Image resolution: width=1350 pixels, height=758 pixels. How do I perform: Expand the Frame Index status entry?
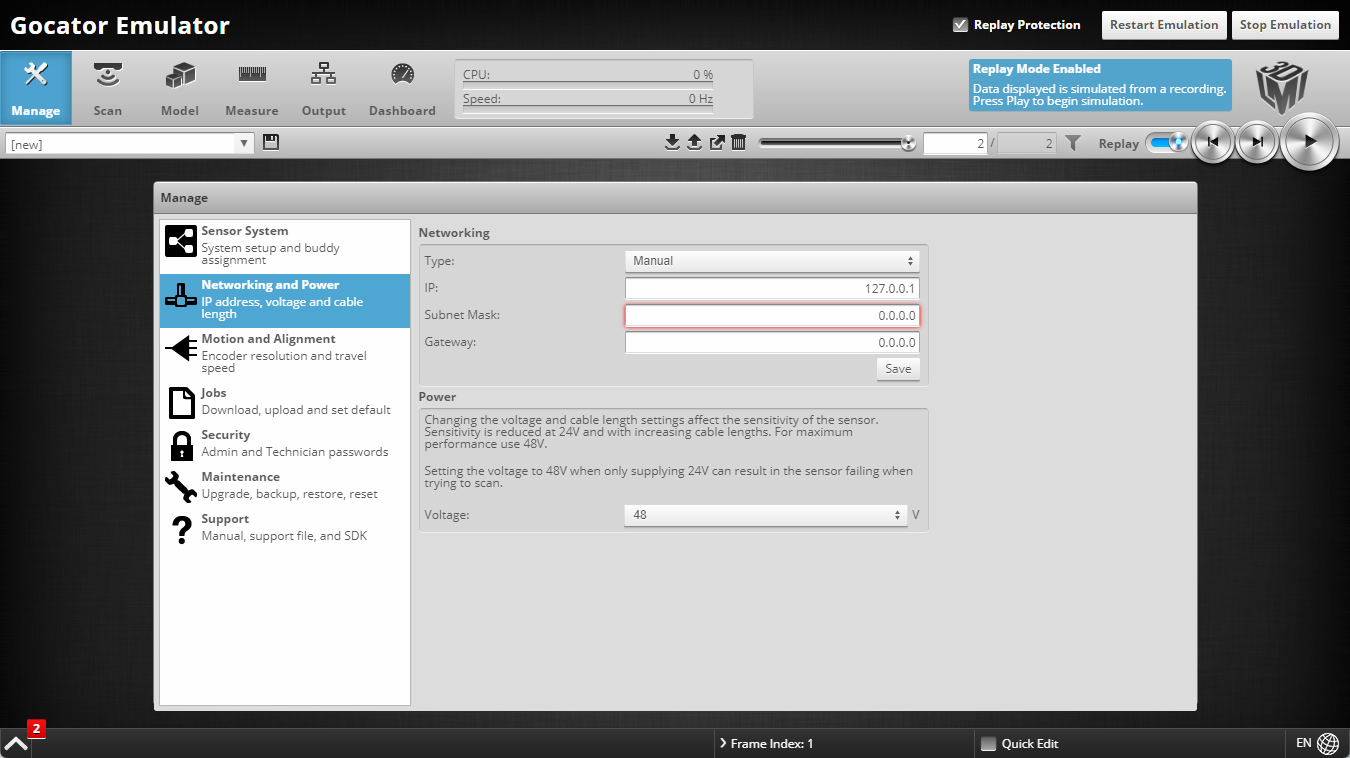[x=765, y=743]
